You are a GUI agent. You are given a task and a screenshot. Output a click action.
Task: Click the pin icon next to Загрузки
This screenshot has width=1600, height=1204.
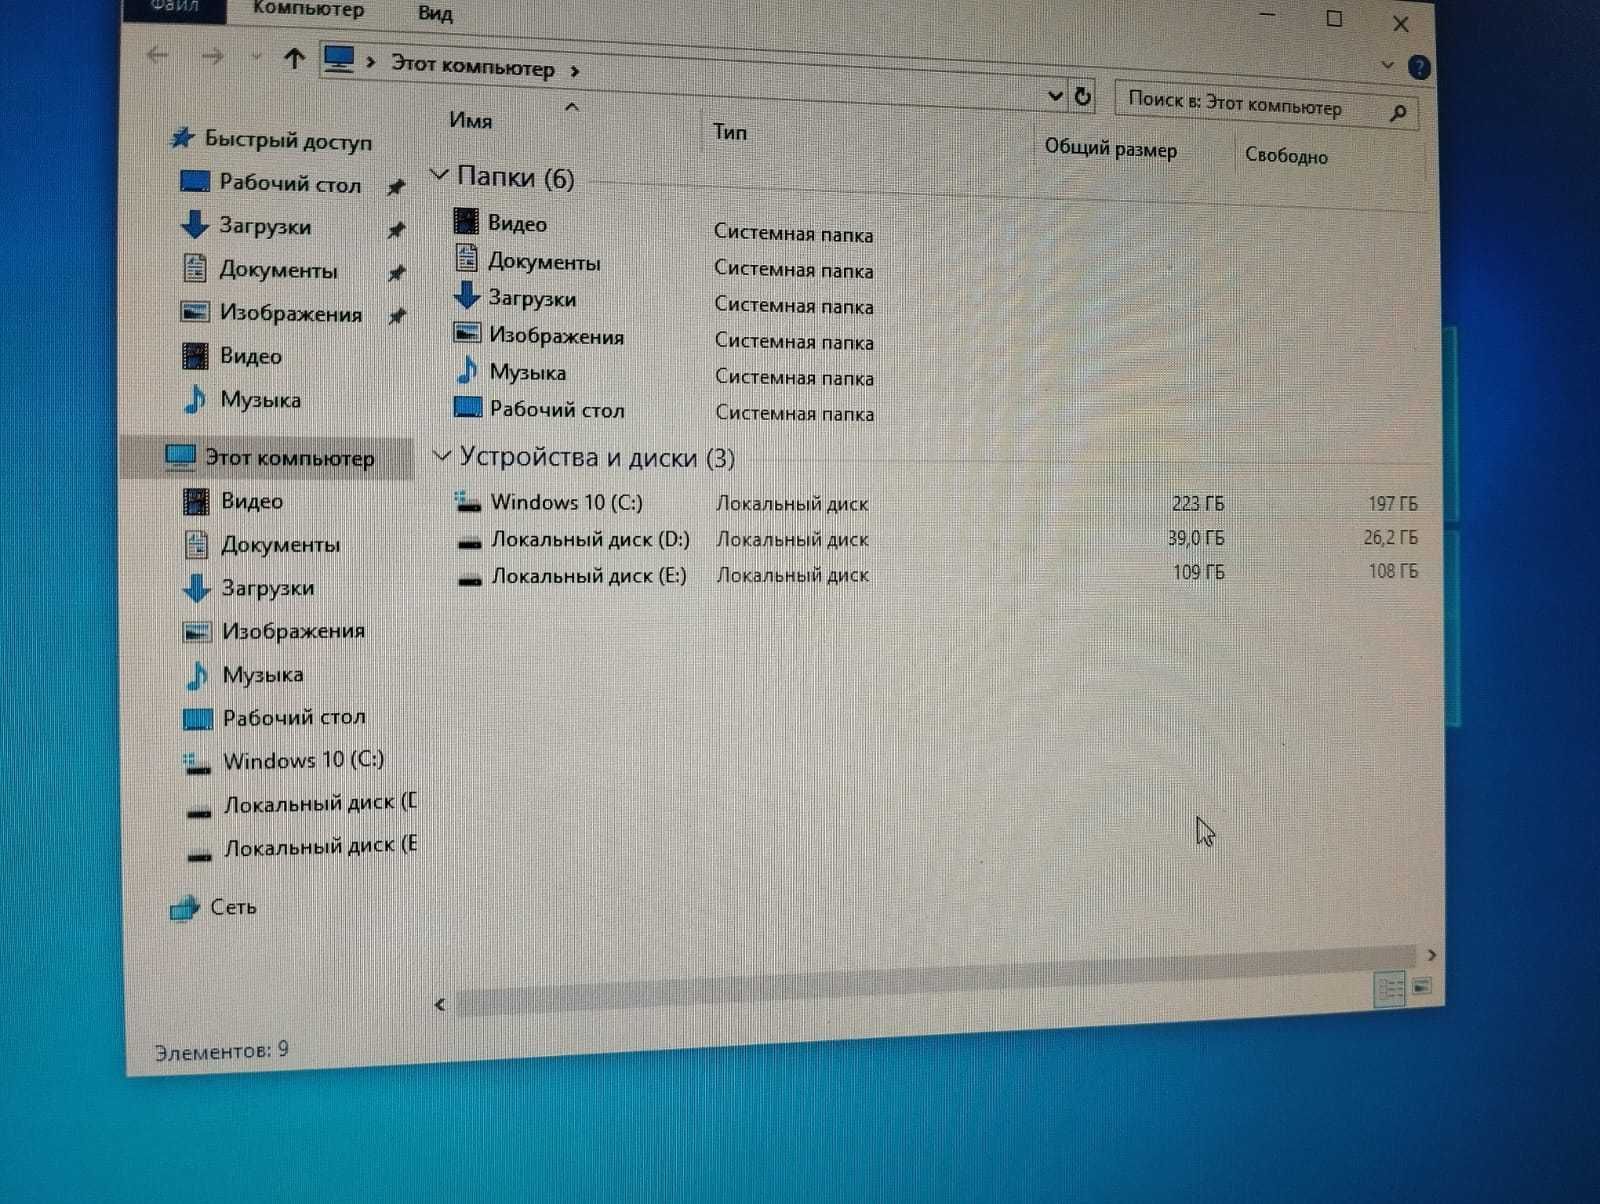click(x=396, y=231)
